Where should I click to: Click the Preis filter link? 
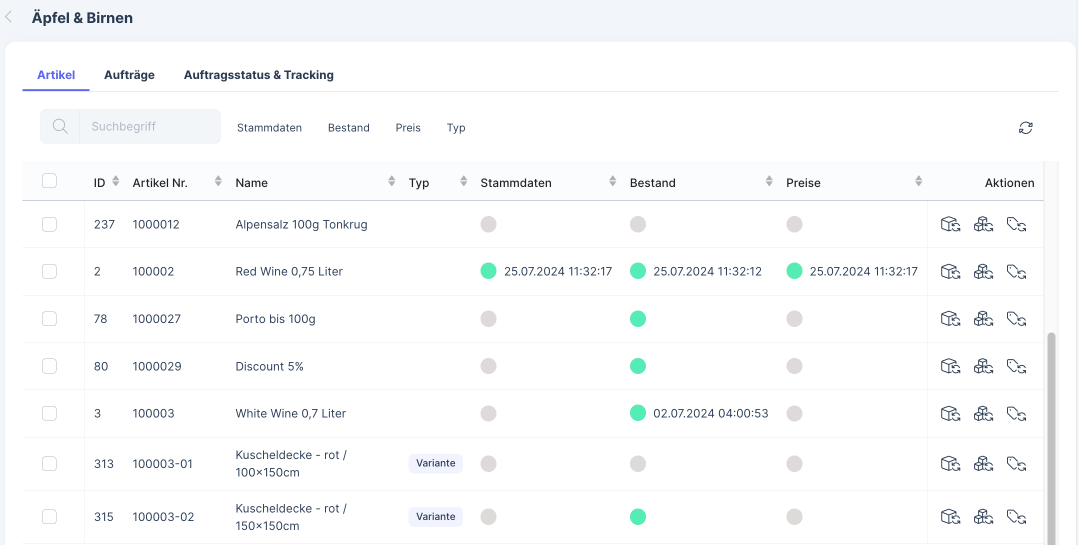pyautogui.click(x=408, y=128)
